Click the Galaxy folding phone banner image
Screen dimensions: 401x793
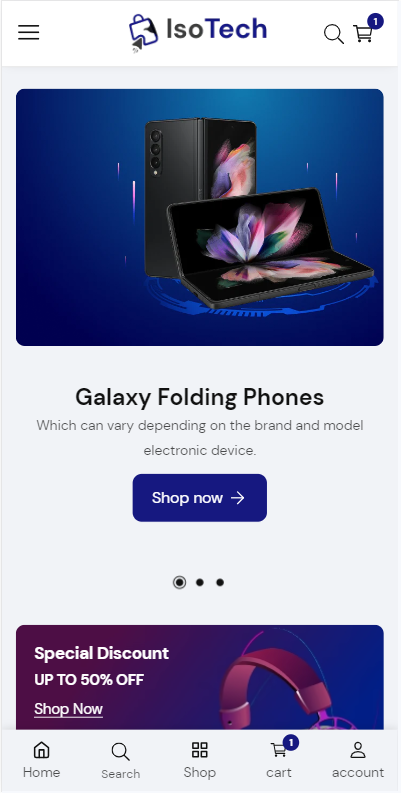click(200, 217)
